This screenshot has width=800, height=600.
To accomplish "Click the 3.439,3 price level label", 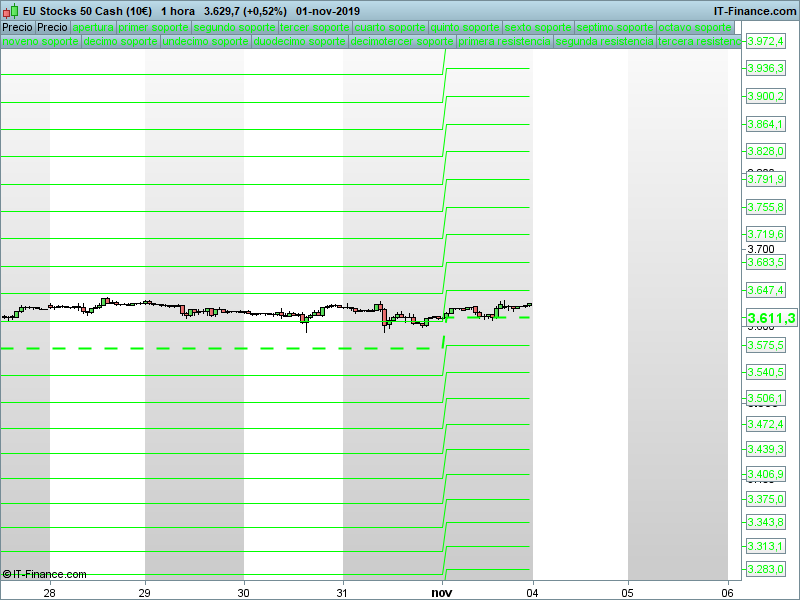I will pos(765,449).
